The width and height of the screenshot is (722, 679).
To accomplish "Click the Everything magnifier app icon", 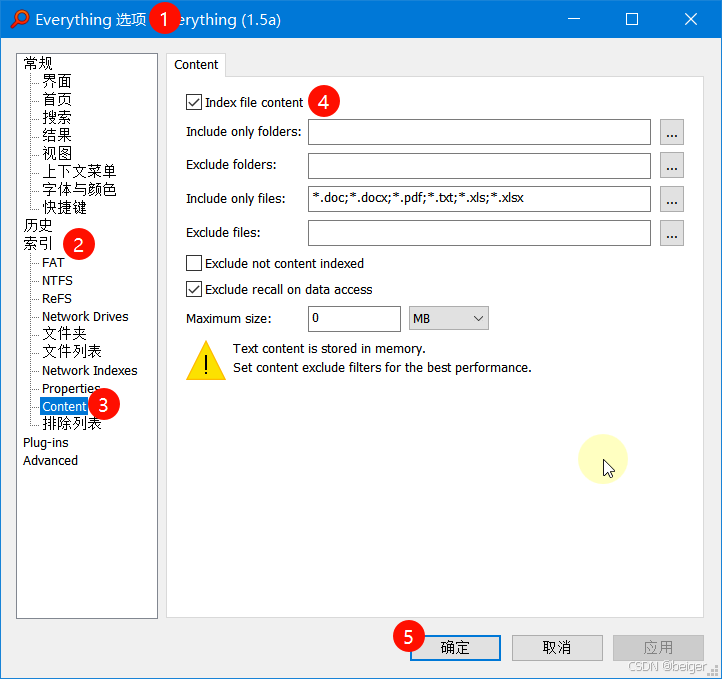I will point(20,19).
